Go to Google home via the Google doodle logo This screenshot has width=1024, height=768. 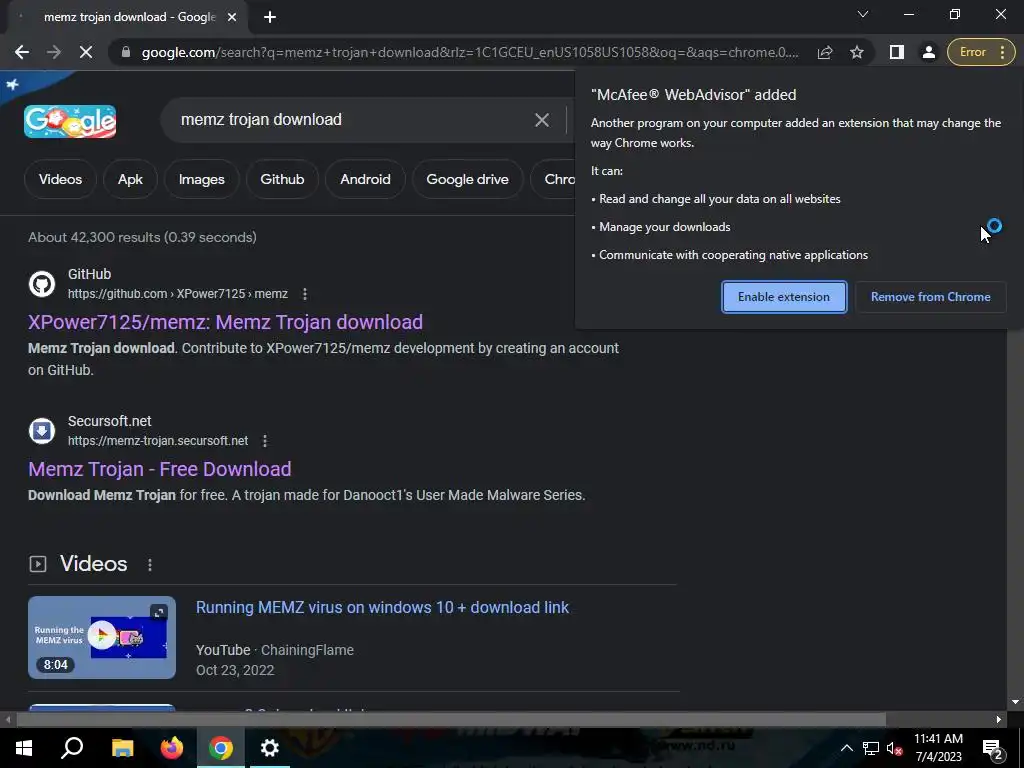(70, 121)
